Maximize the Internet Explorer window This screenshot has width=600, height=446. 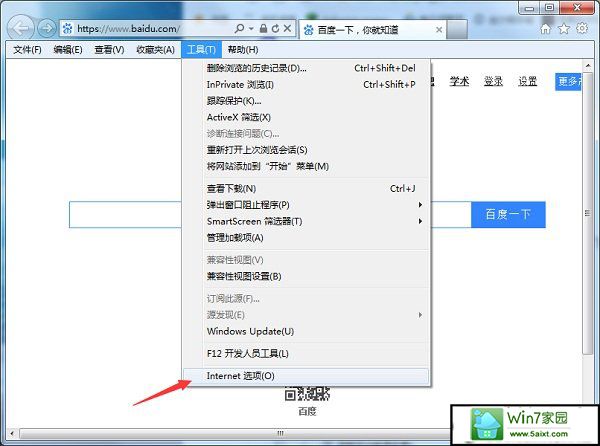[x=549, y=8]
